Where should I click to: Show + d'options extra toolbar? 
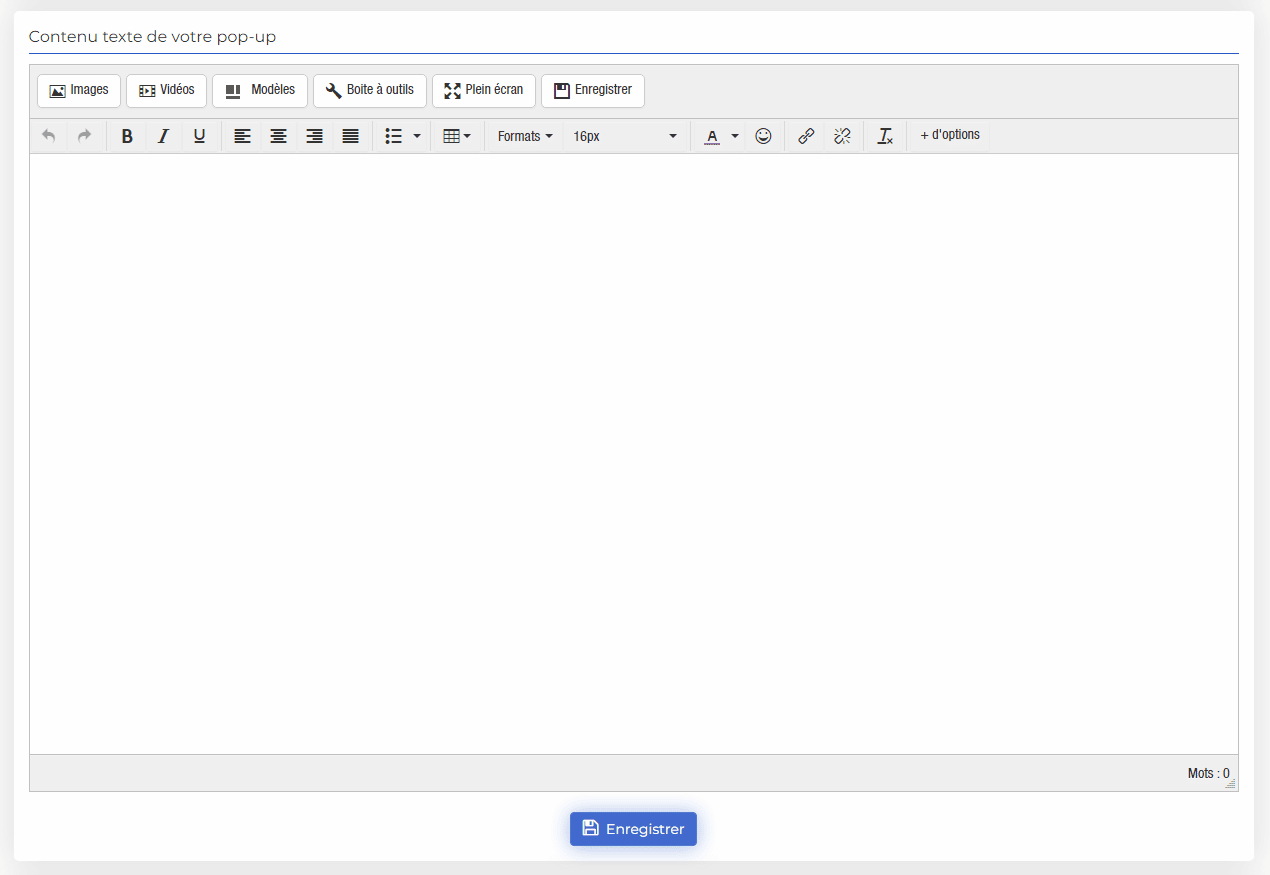click(950, 135)
